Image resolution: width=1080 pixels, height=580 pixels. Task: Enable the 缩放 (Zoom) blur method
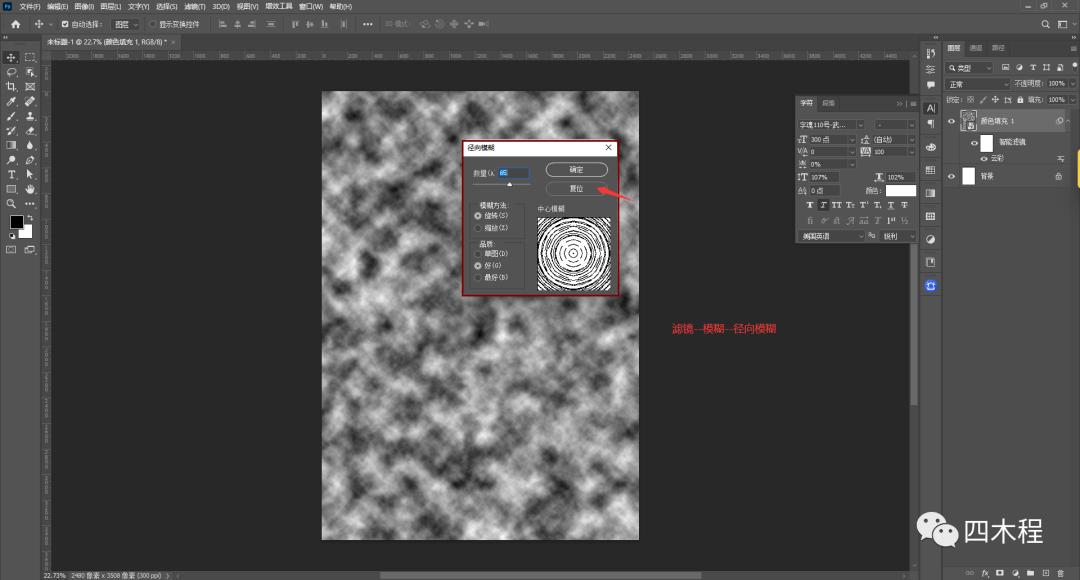tap(478, 227)
